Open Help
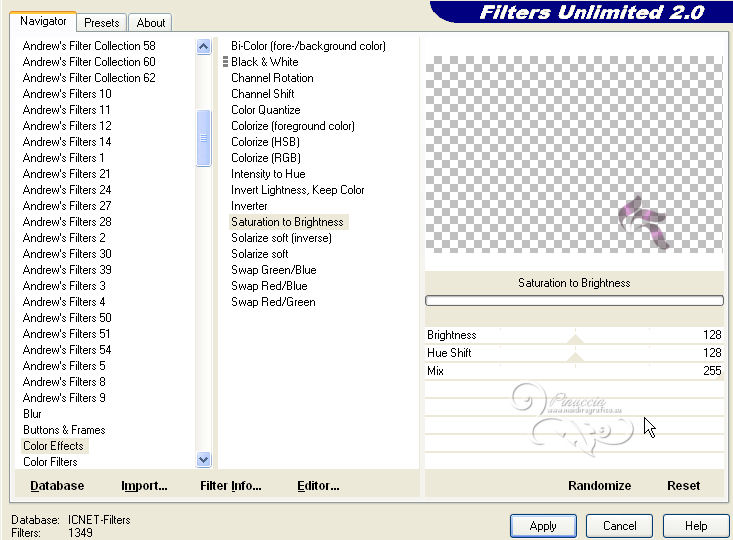Image resolution: width=733 pixels, height=540 pixels. [x=696, y=526]
